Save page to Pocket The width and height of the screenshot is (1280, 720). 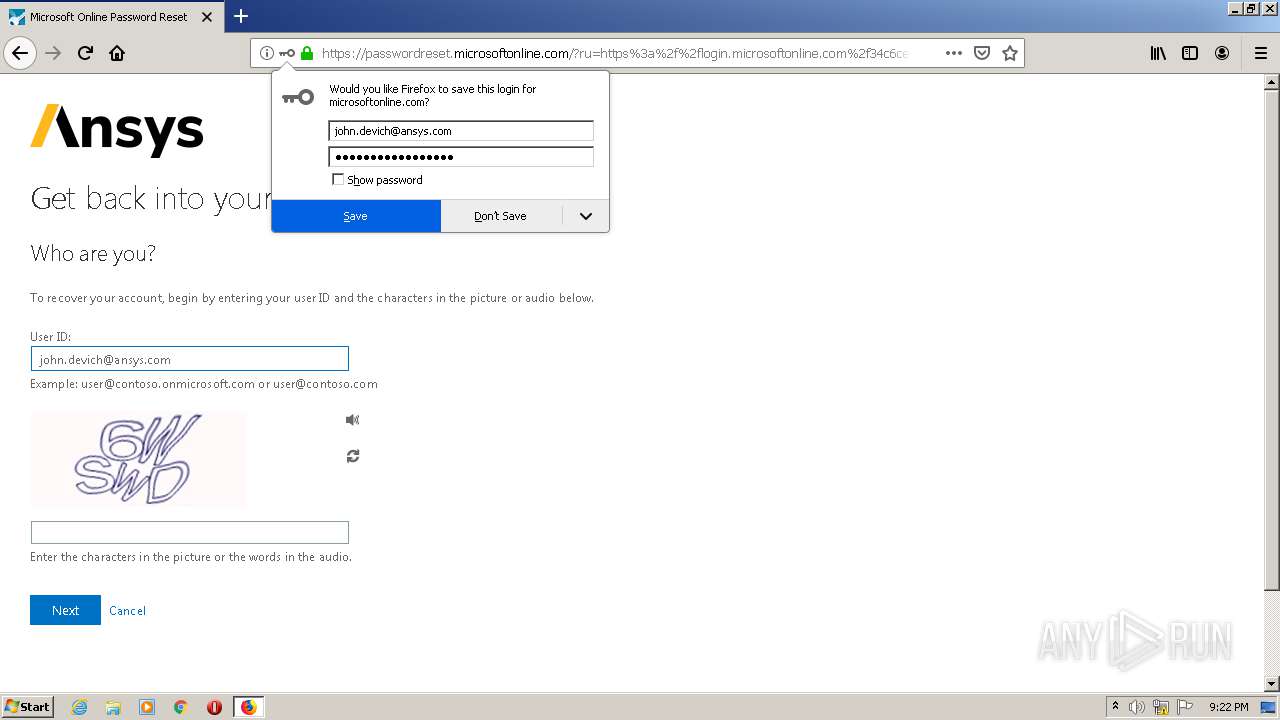tap(982, 53)
